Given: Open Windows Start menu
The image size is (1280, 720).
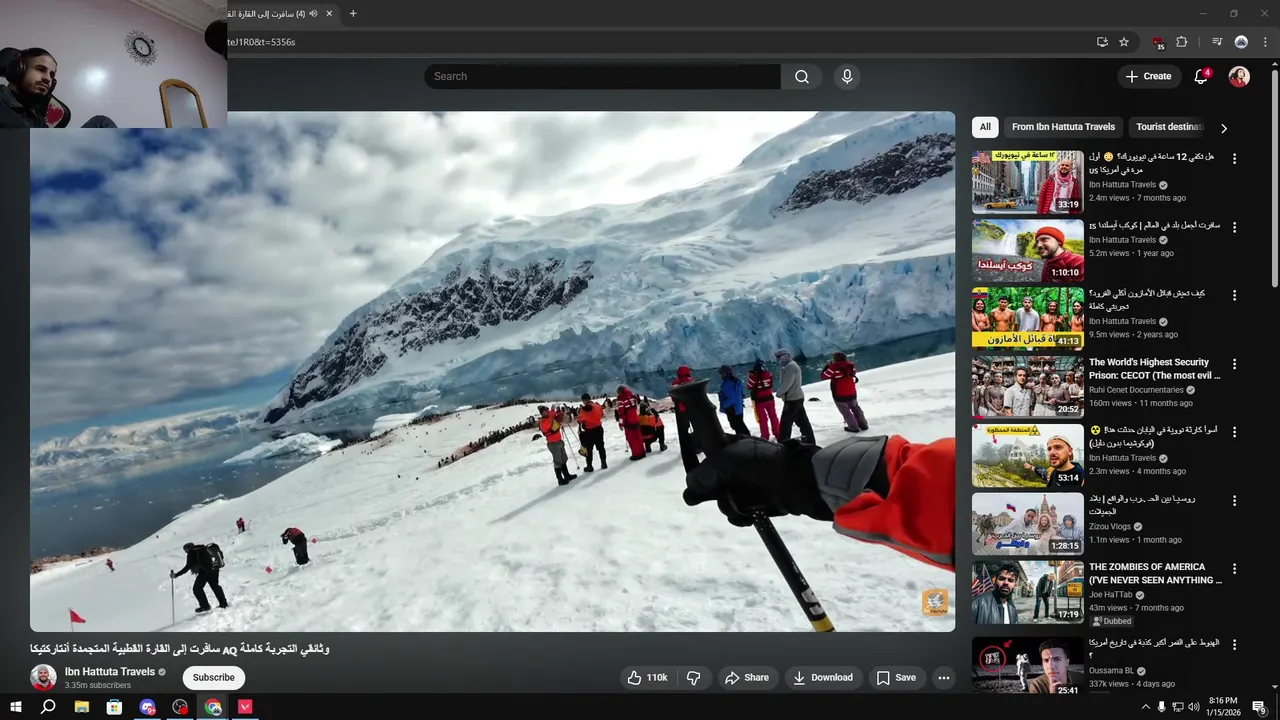Looking at the screenshot, I should pos(16,707).
